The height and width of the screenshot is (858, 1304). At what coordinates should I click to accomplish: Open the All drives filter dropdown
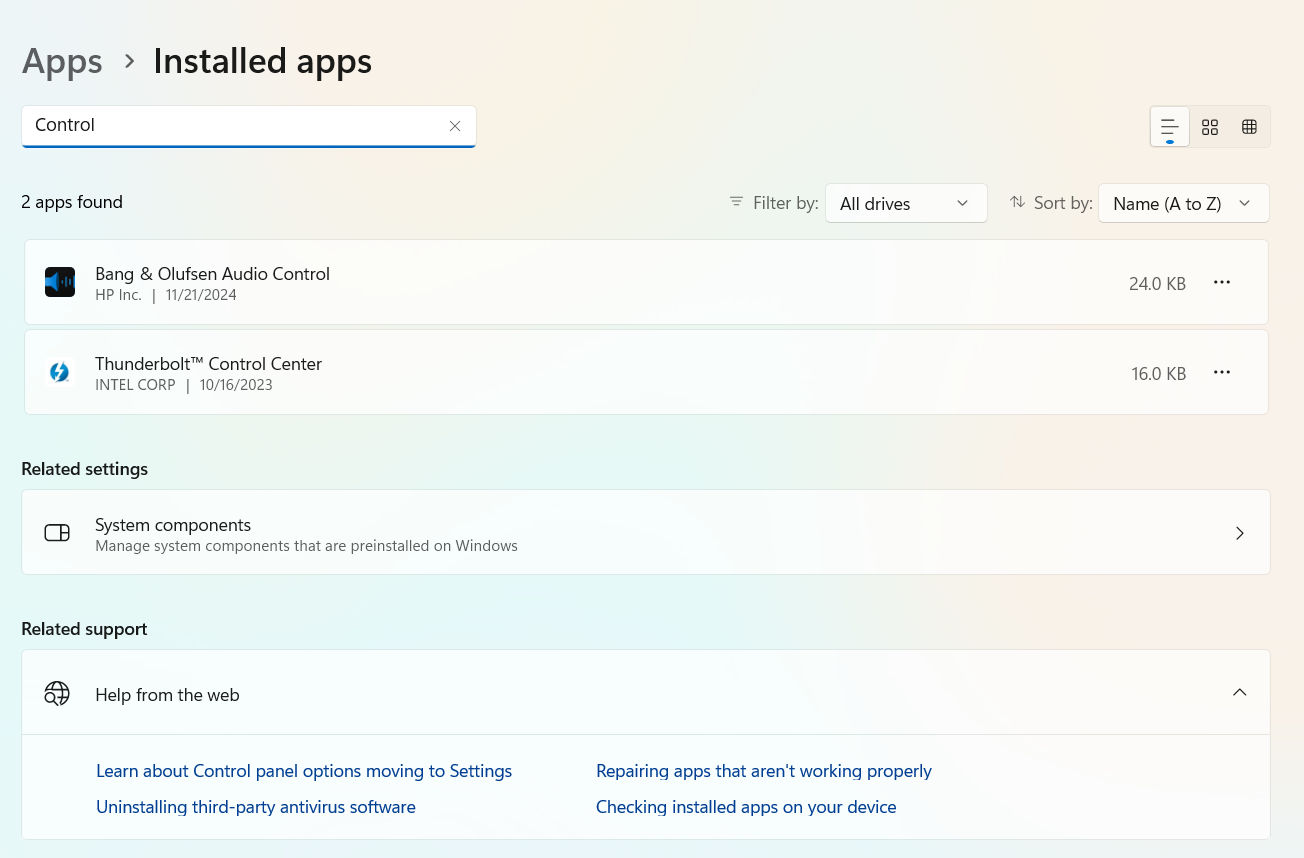pos(906,203)
